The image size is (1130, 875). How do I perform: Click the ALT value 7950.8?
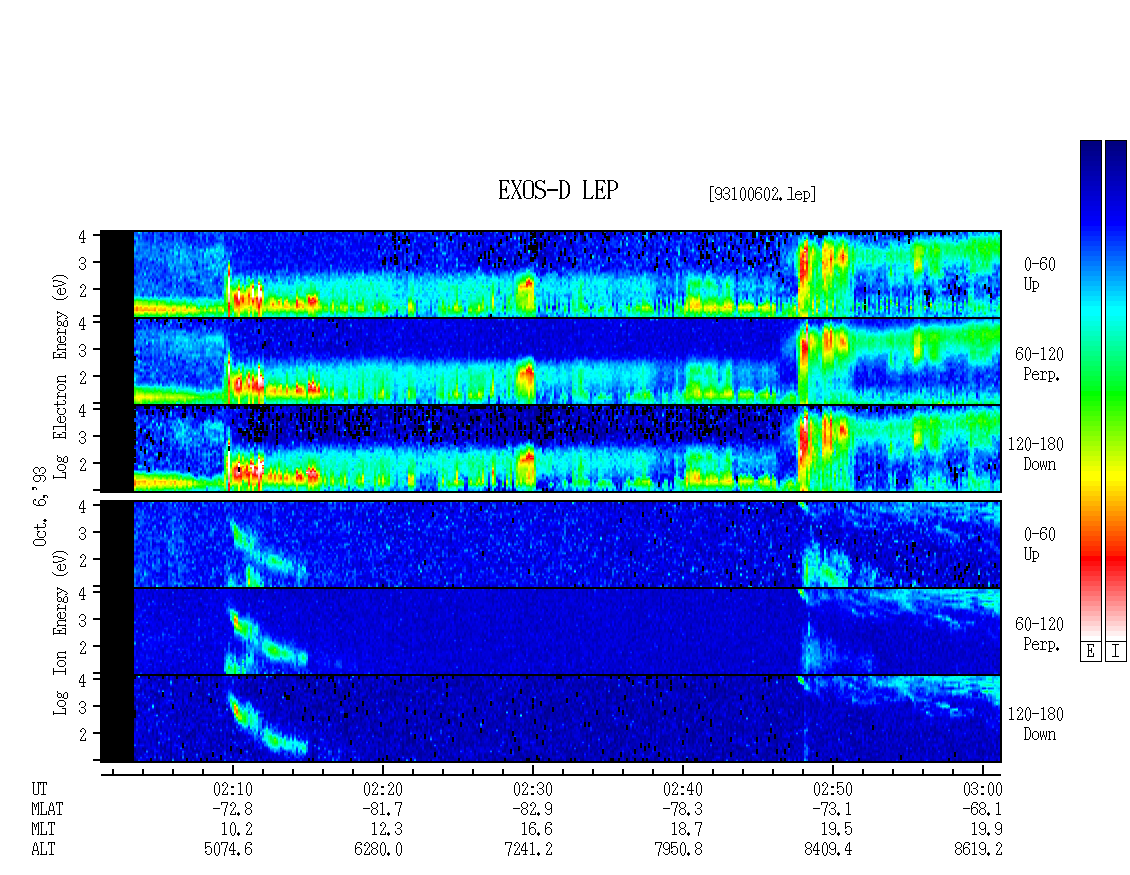click(679, 849)
